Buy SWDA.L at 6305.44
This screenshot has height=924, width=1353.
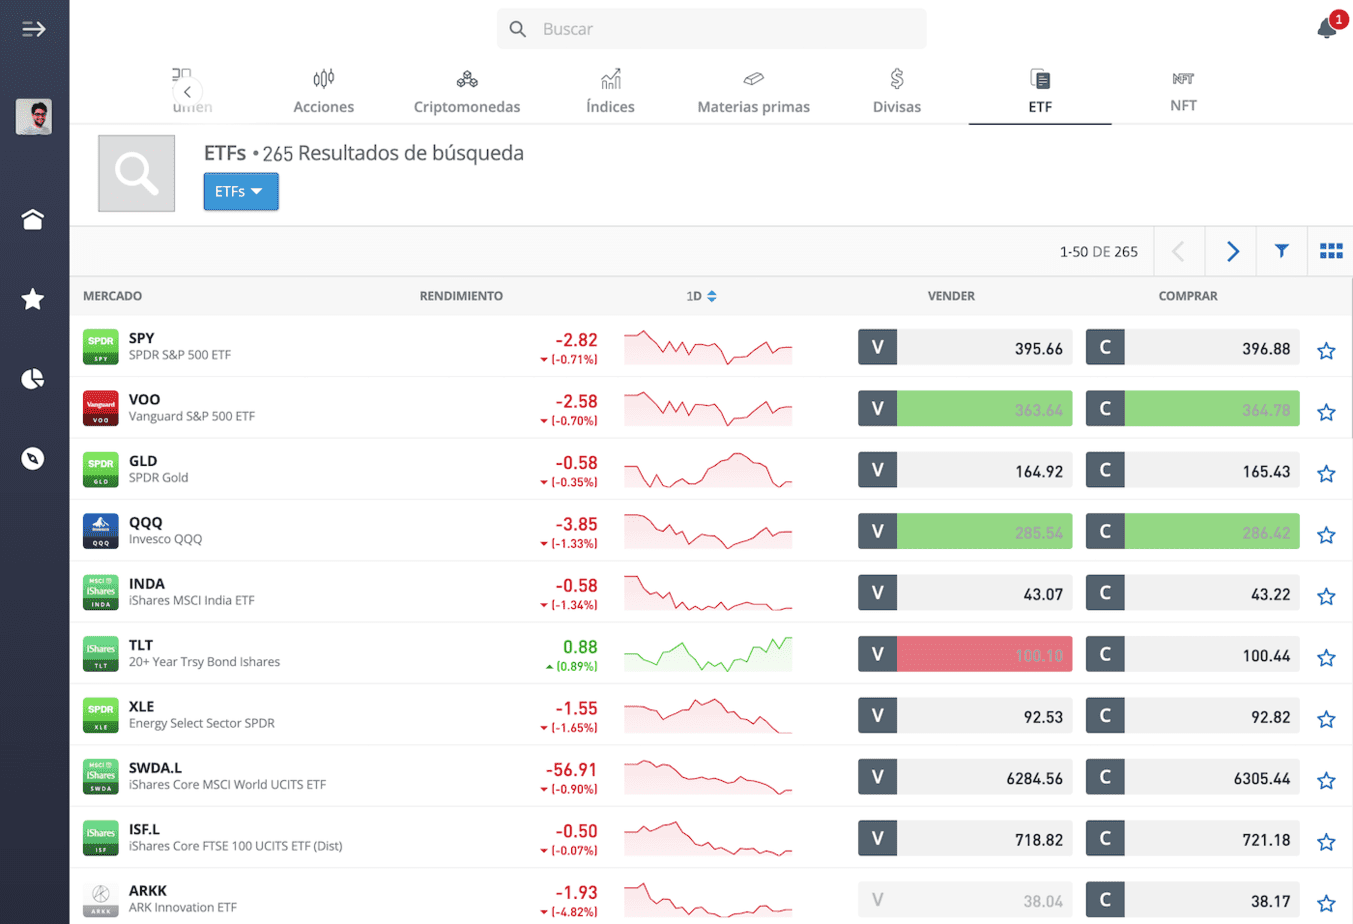click(x=1193, y=777)
